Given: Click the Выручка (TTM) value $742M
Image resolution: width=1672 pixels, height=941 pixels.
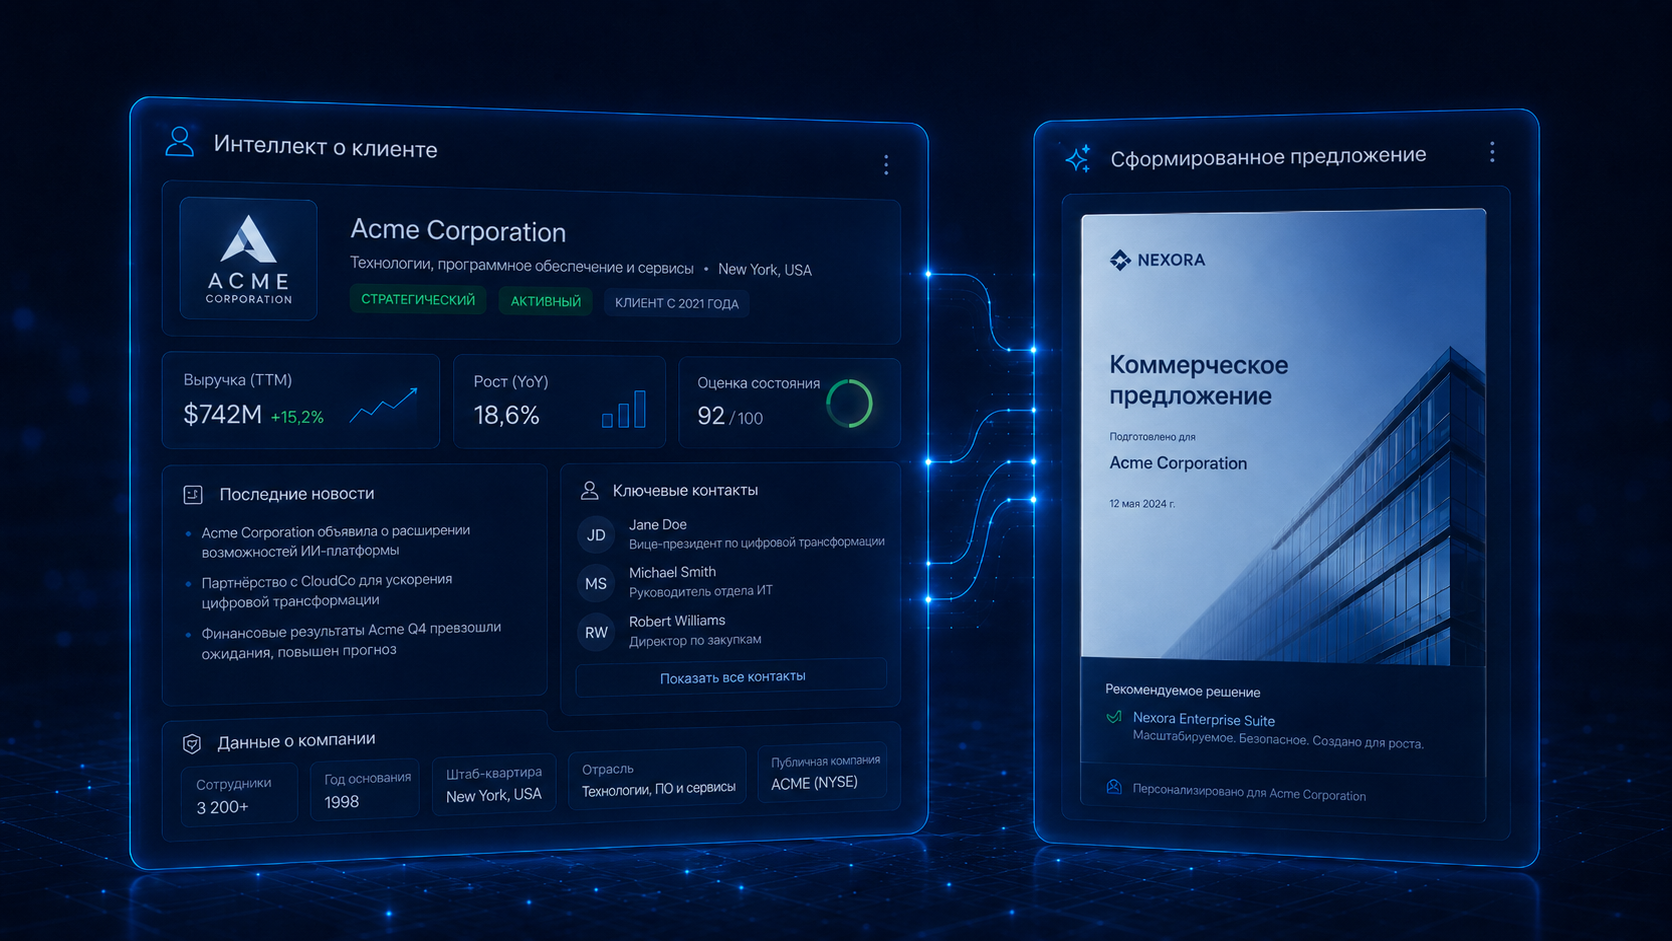Looking at the screenshot, I should (222, 414).
